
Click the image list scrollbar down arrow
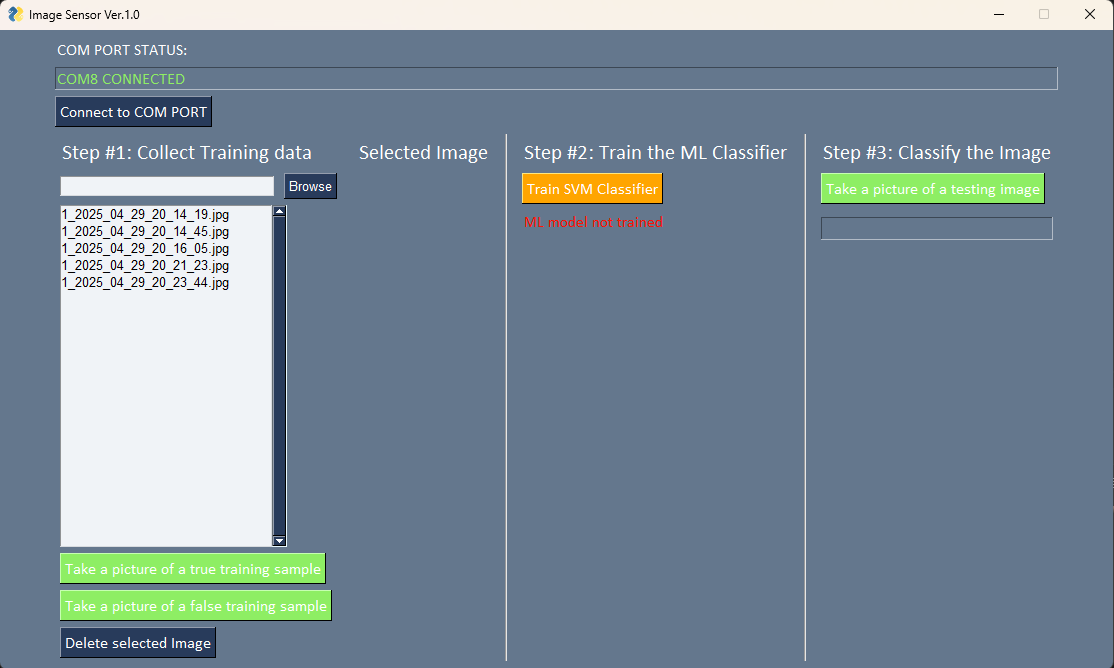(280, 540)
